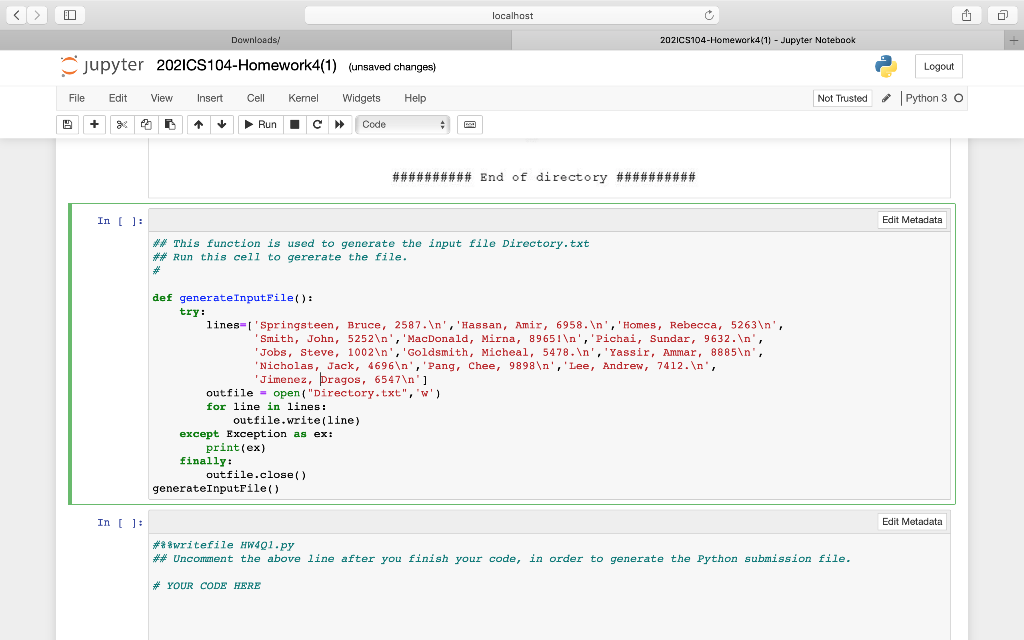Open the Safari share icon
This screenshot has width=1024, height=640.
click(x=967, y=15)
